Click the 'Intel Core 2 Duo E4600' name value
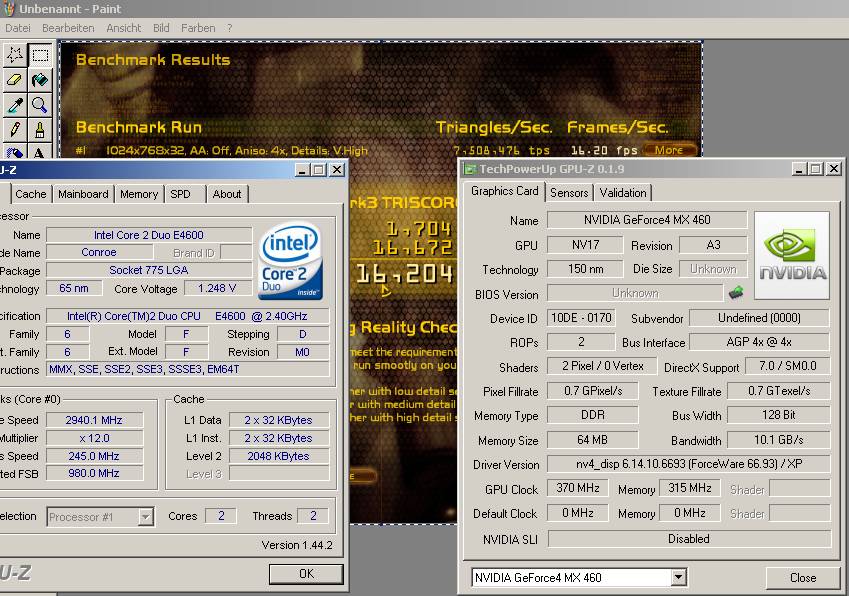 pos(149,235)
